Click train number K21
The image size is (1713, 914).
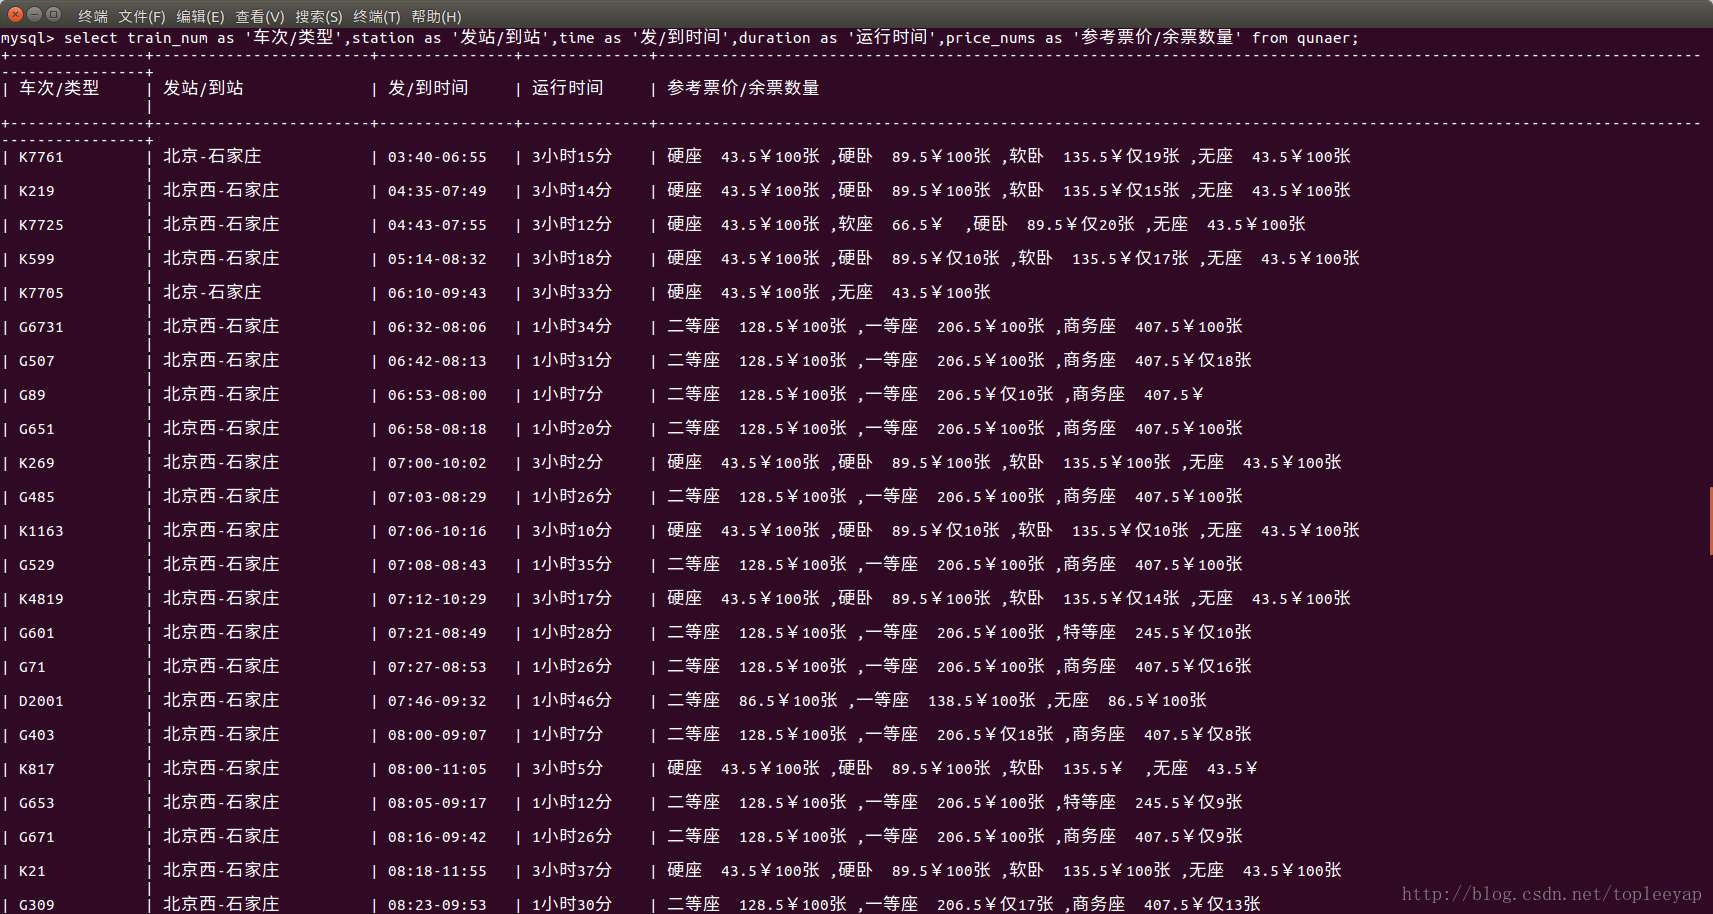(32, 871)
